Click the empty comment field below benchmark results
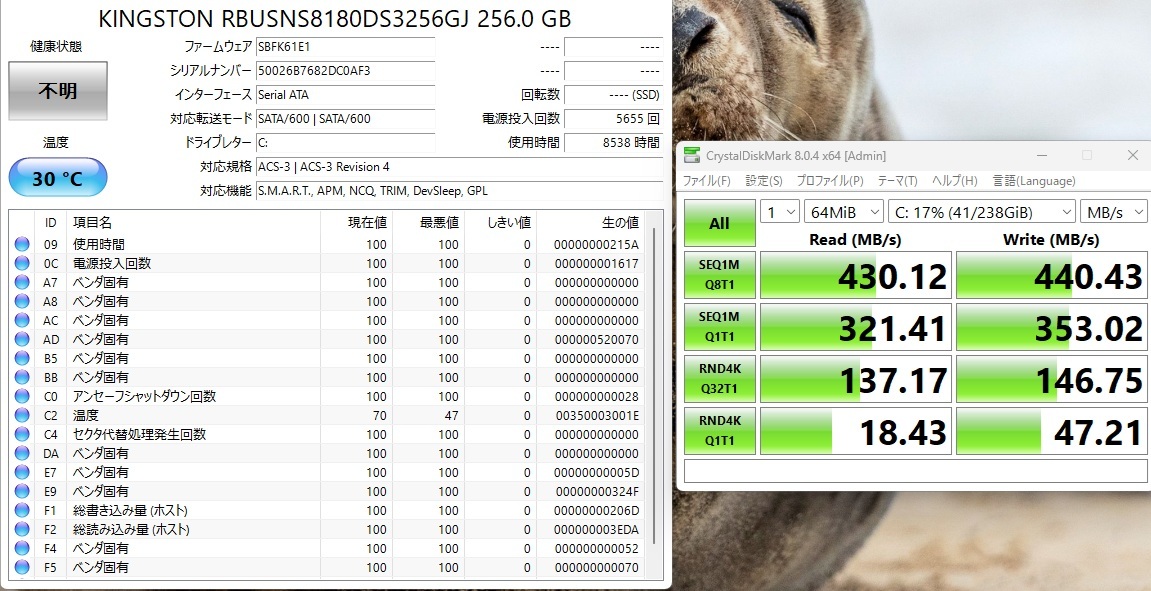1151x591 pixels. (x=916, y=471)
